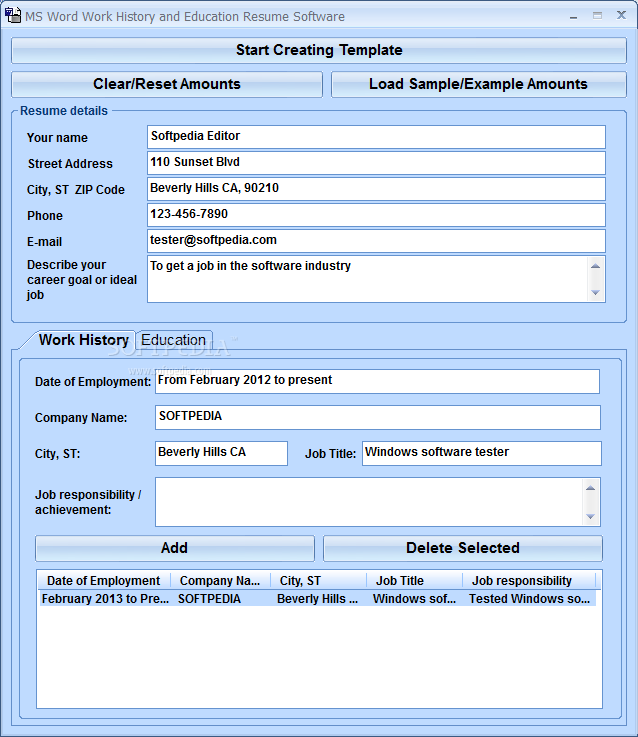Click job responsibility scrollbar up arrow
638x737 pixels.
(x=591, y=488)
